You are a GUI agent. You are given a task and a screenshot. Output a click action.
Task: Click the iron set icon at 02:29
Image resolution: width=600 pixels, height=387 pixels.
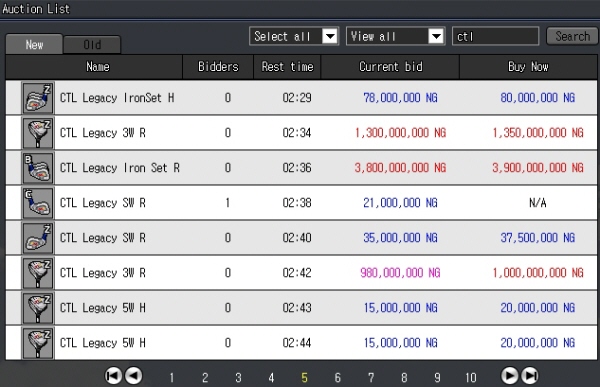pyautogui.click(x=38, y=98)
